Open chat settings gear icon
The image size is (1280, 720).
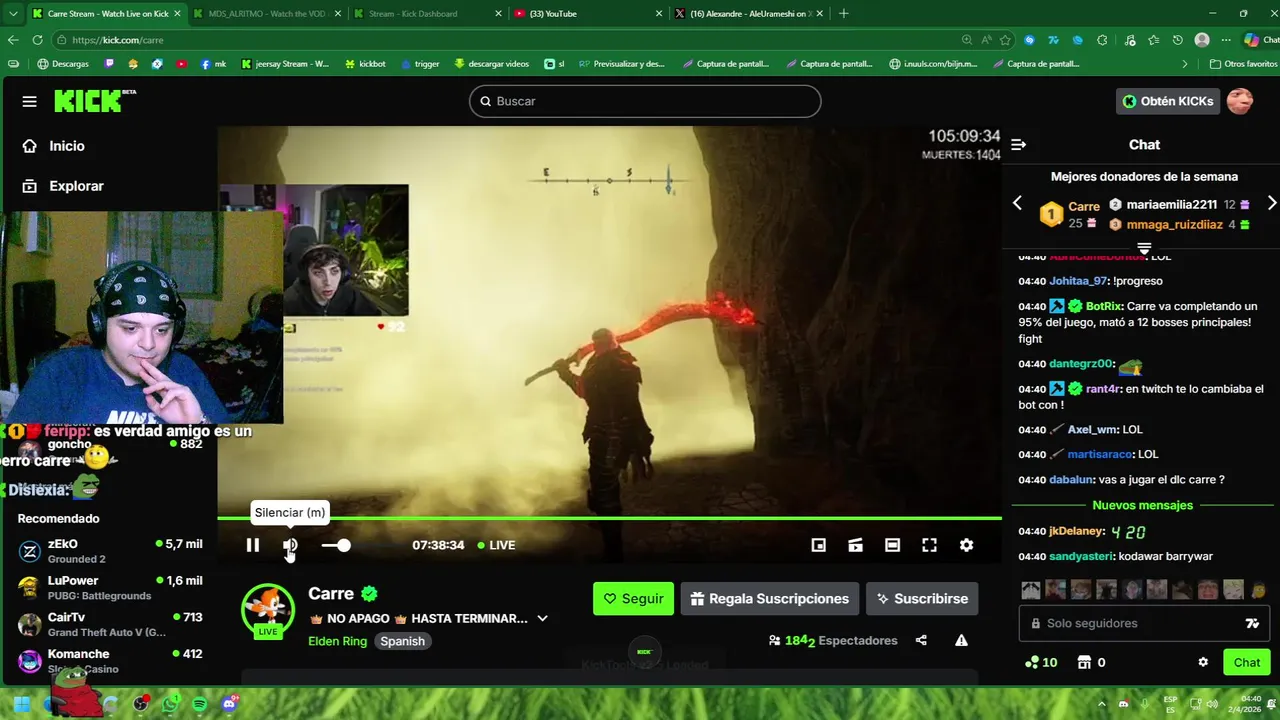point(1203,662)
